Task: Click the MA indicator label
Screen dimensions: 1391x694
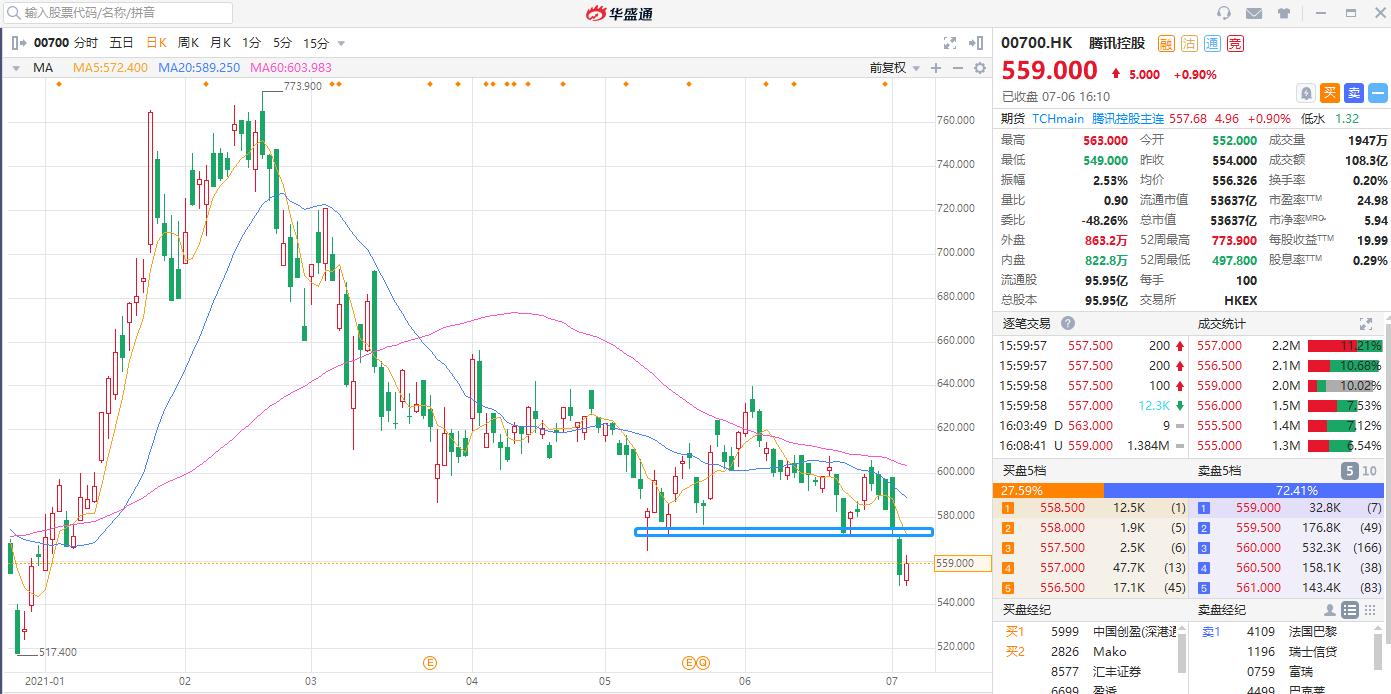Action: tap(43, 68)
